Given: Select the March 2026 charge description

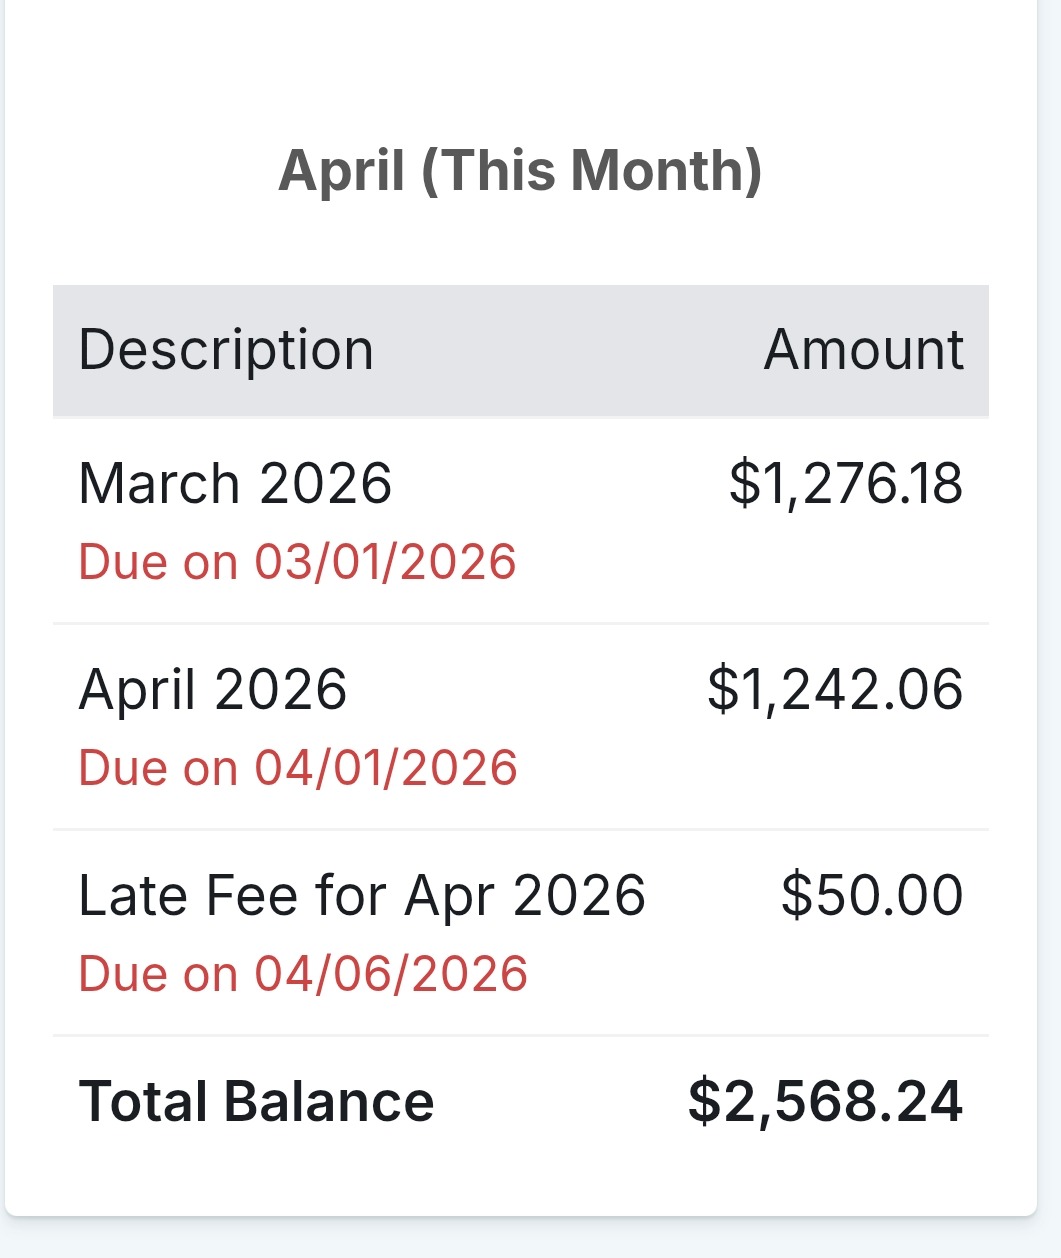Looking at the screenshot, I should (235, 484).
